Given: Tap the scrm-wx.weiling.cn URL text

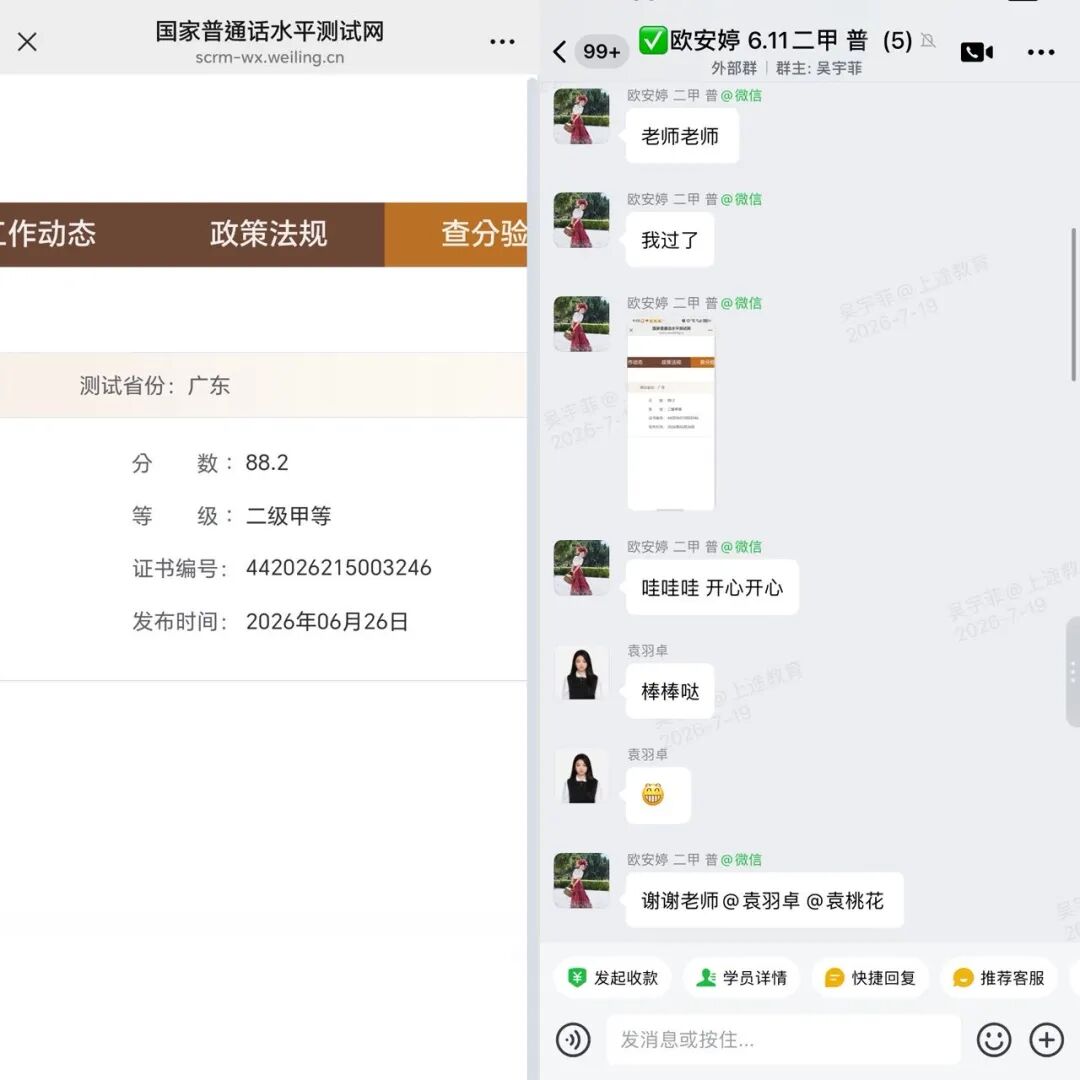Looking at the screenshot, I should (269, 58).
